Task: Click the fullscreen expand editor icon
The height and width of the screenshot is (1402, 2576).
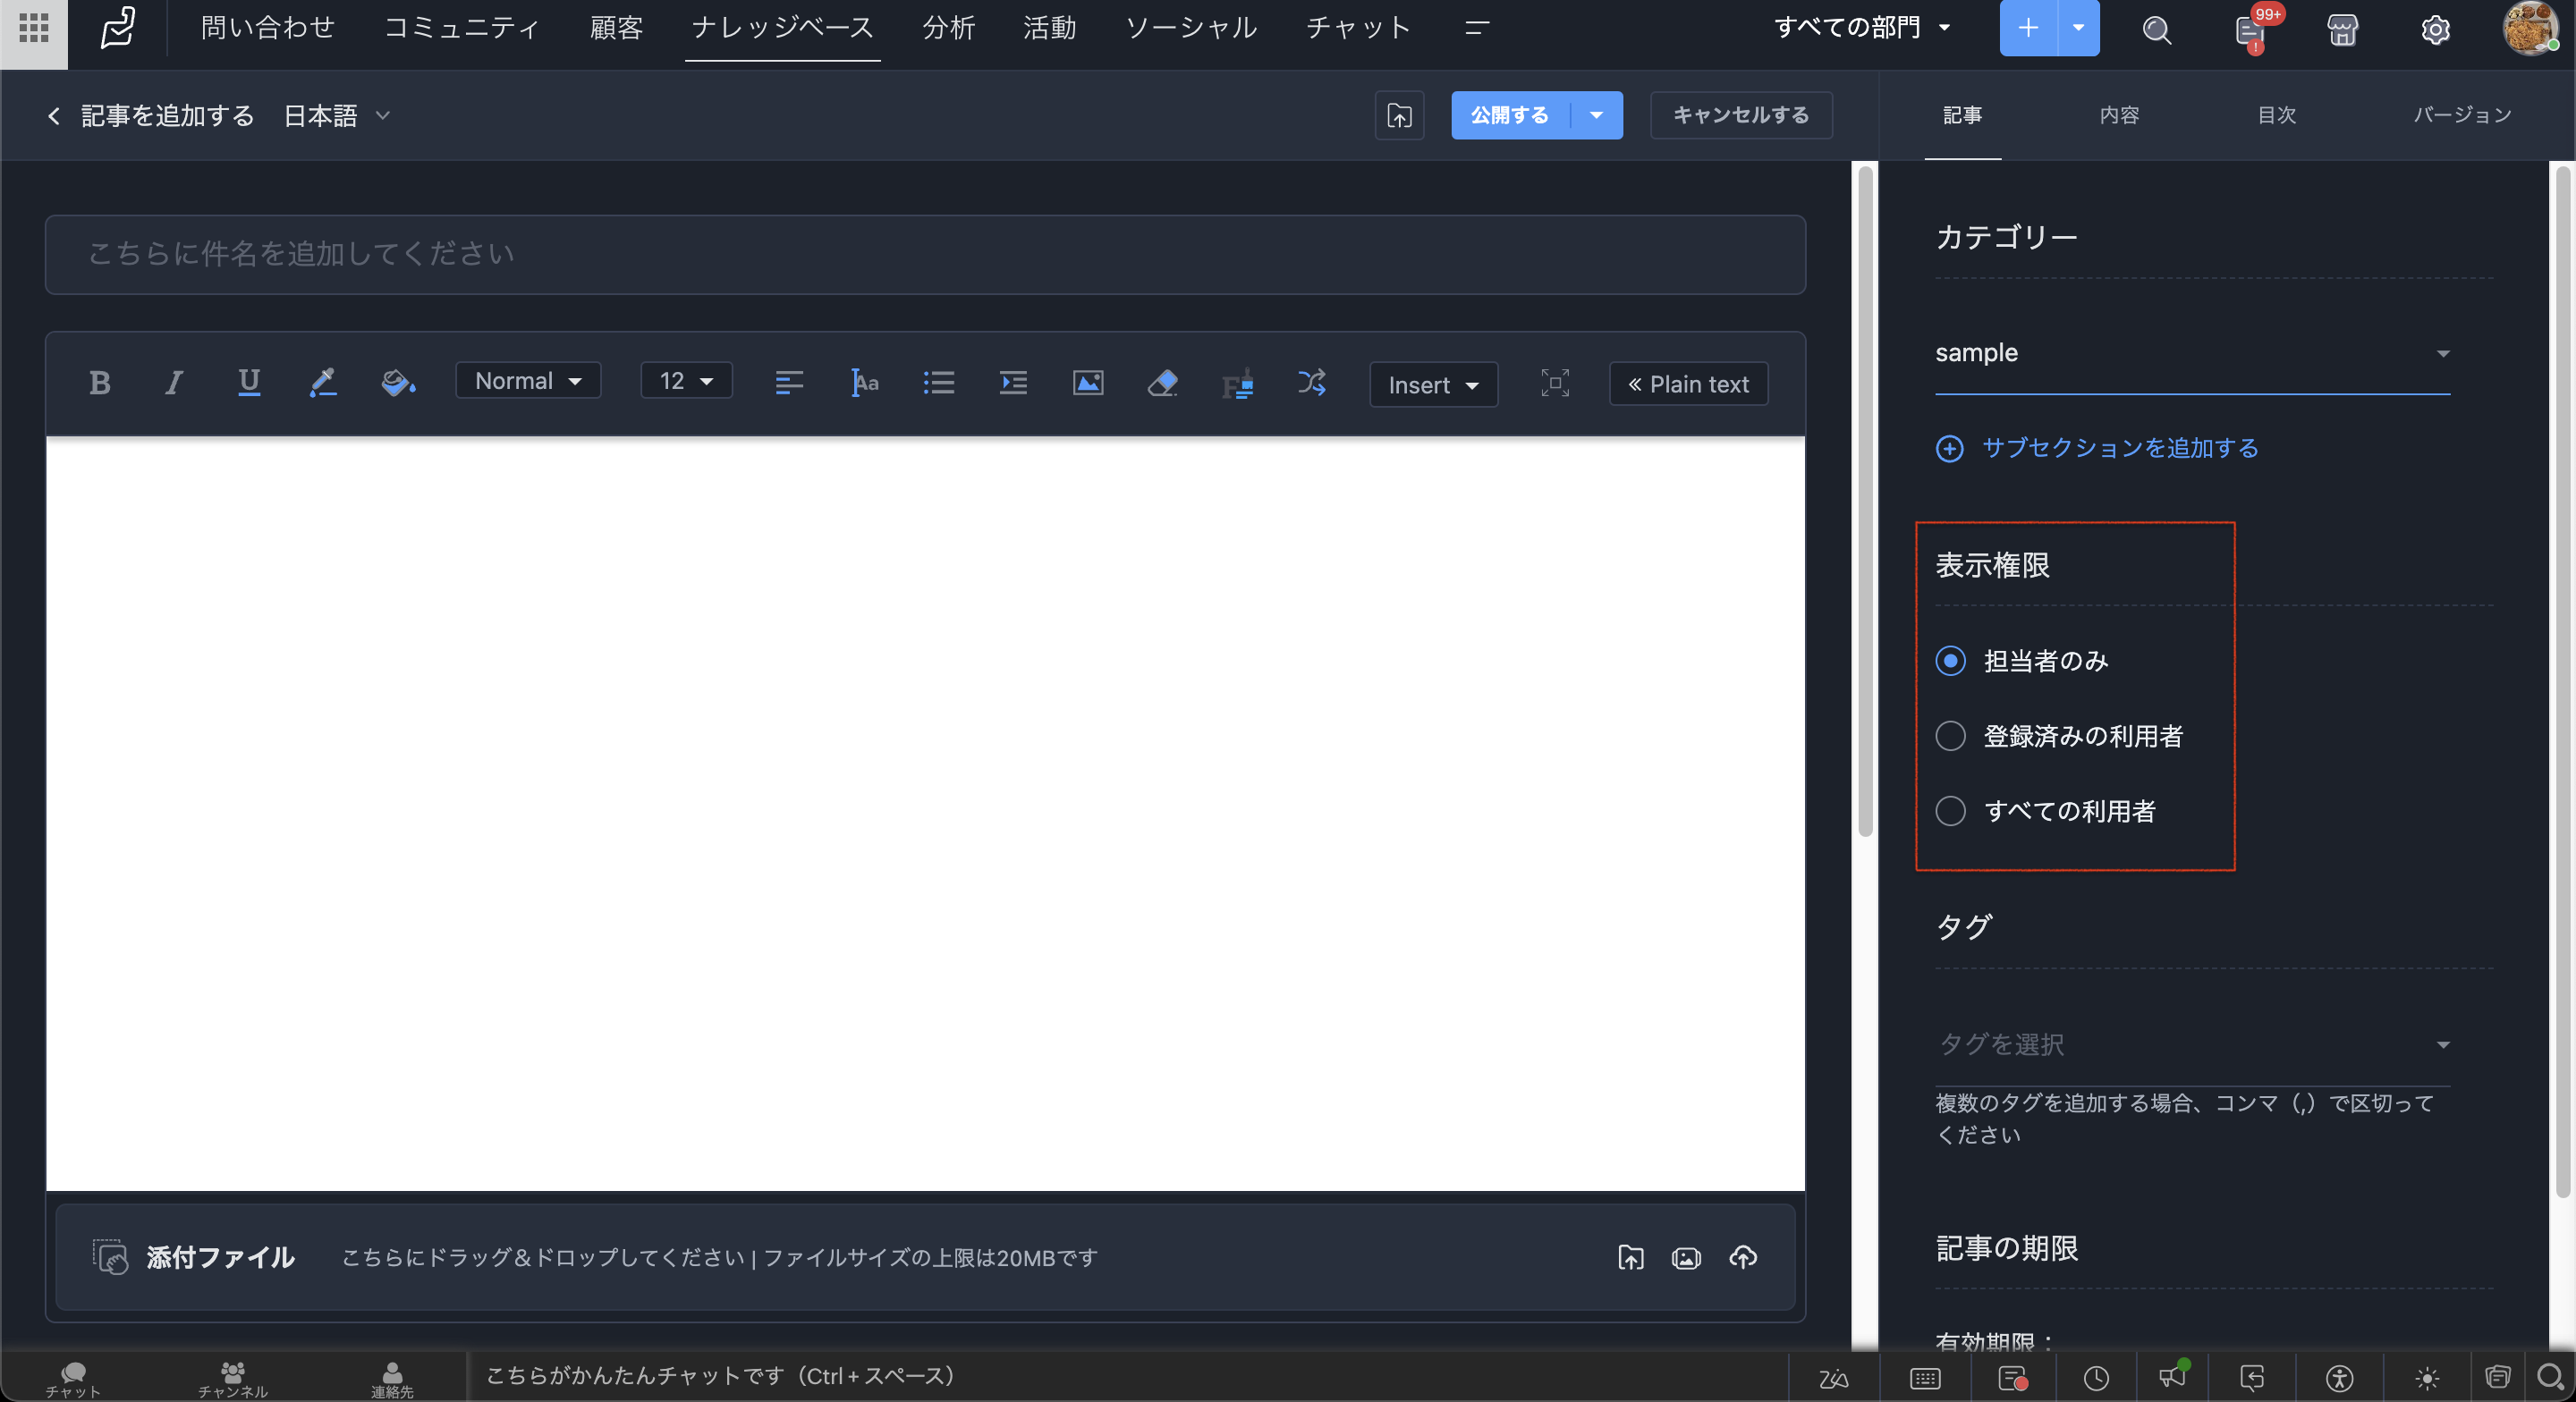Action: coord(1554,383)
